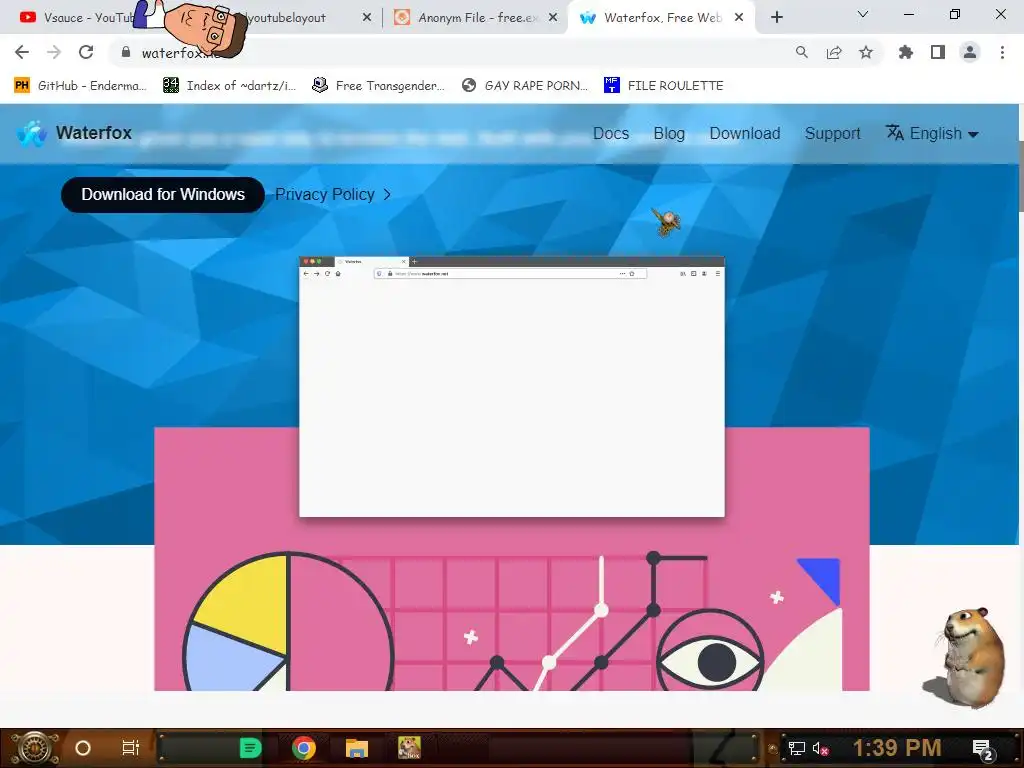Open the hamster box app on taskbar
The width and height of the screenshot is (1024, 768).
(x=409, y=748)
